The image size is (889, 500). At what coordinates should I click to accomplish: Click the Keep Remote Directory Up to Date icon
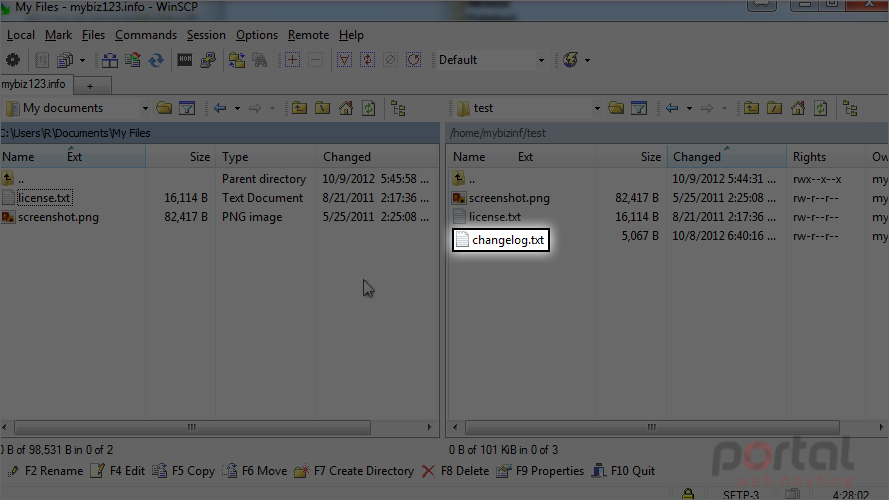pos(156,60)
